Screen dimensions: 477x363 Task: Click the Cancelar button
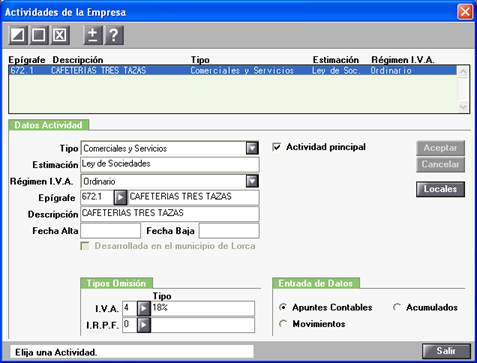tap(440, 164)
